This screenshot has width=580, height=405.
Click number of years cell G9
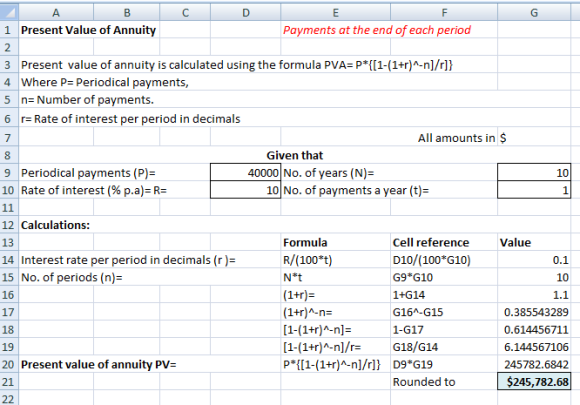pyautogui.click(x=534, y=173)
